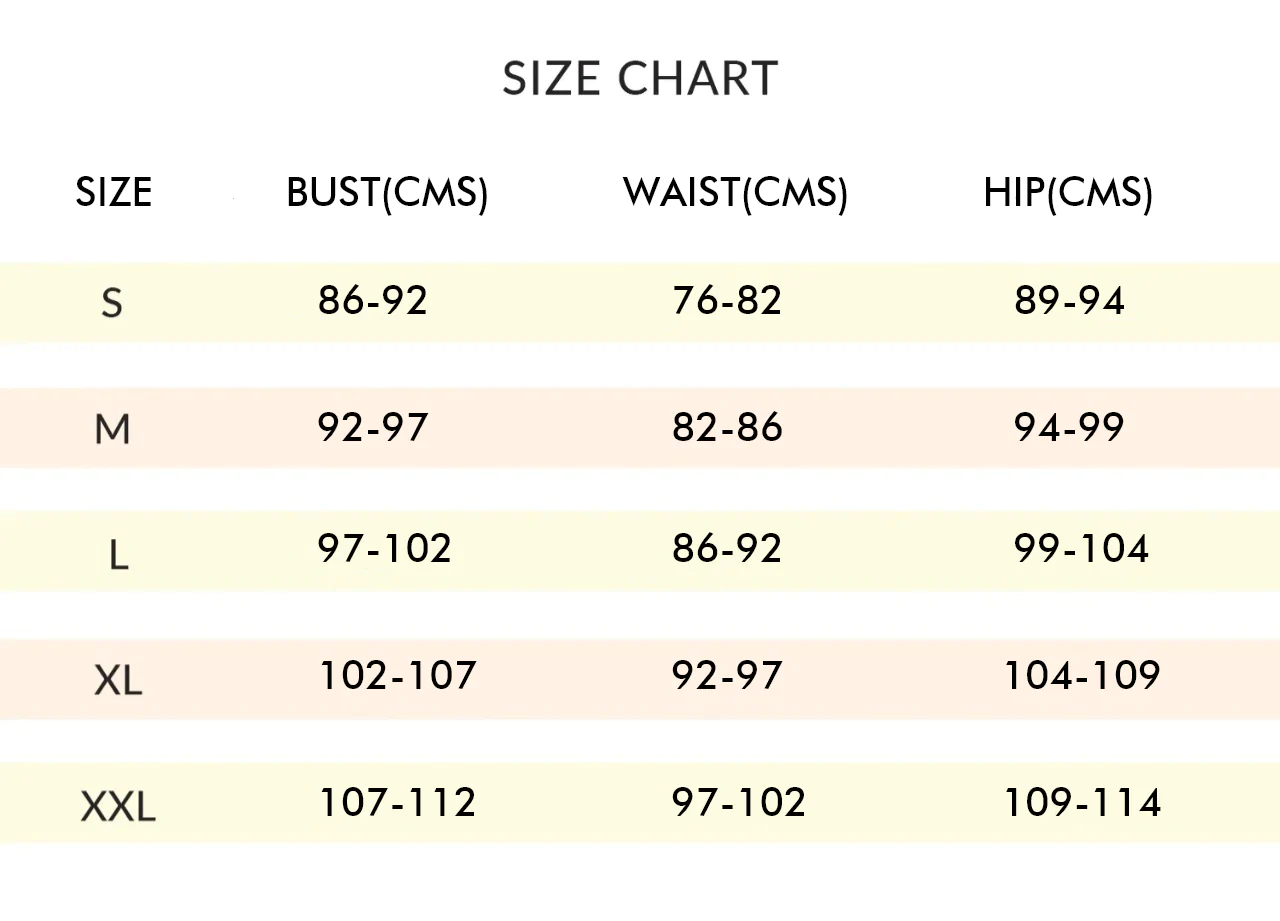Image resolution: width=1280 pixels, height=921 pixels.
Task: Click waist value 97-102 in XXL row
Action: click(739, 802)
